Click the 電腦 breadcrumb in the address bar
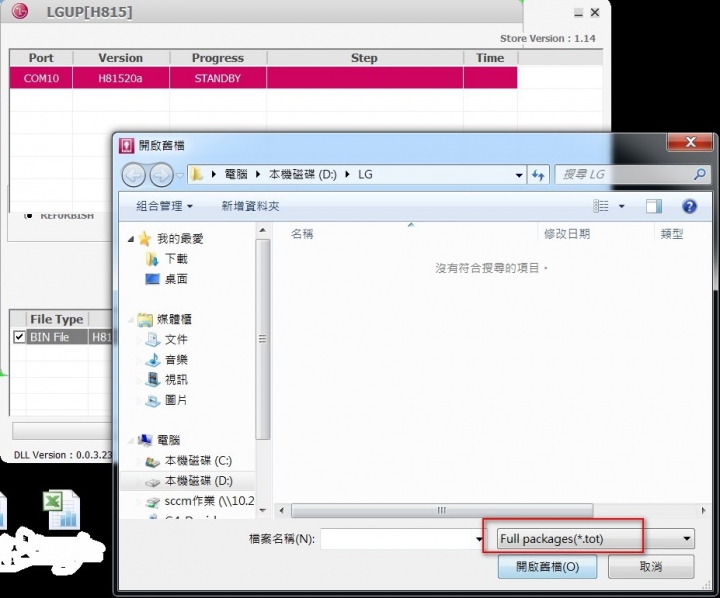Viewport: 720px width, 598px height. (x=236, y=175)
